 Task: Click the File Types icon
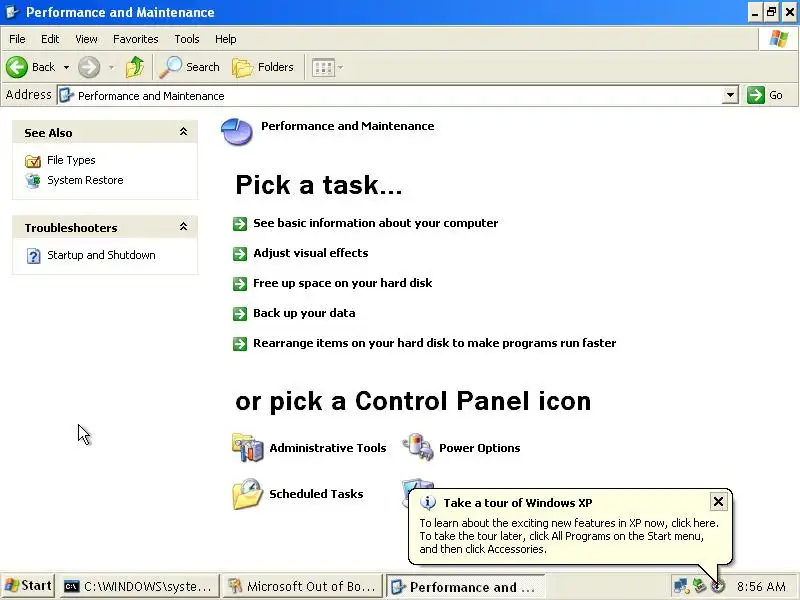33,161
